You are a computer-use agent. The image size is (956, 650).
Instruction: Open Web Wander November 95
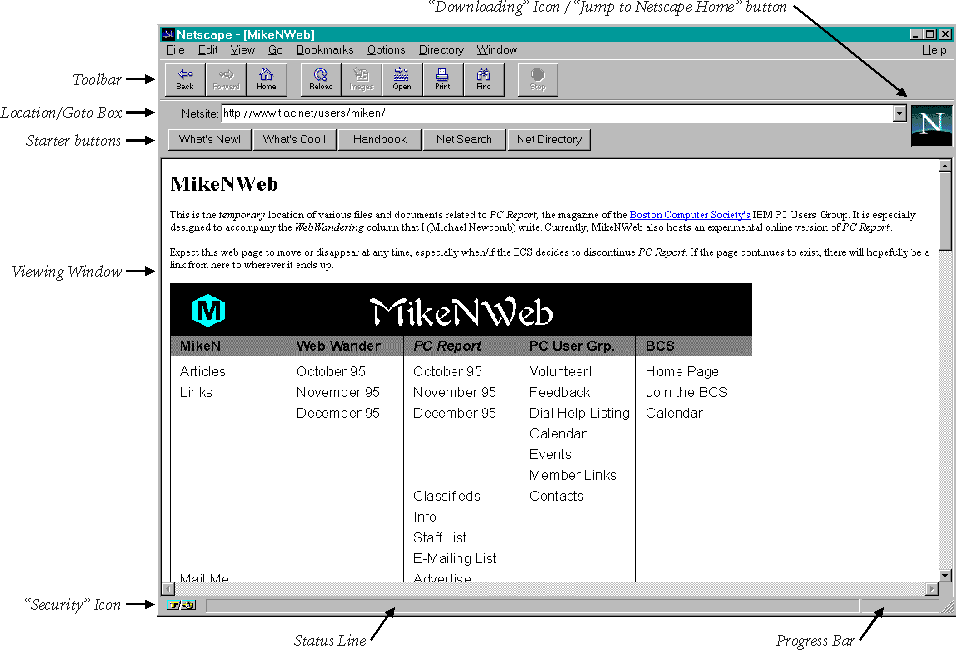tap(338, 392)
